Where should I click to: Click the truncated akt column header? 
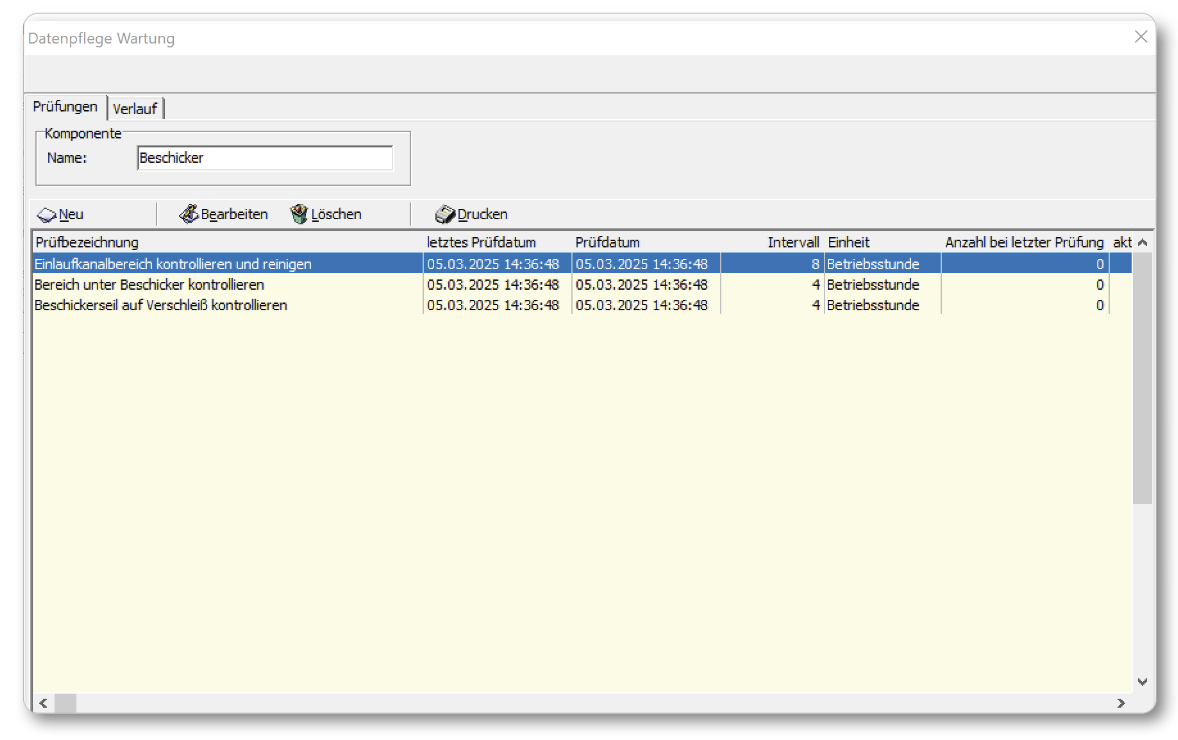click(x=1122, y=243)
